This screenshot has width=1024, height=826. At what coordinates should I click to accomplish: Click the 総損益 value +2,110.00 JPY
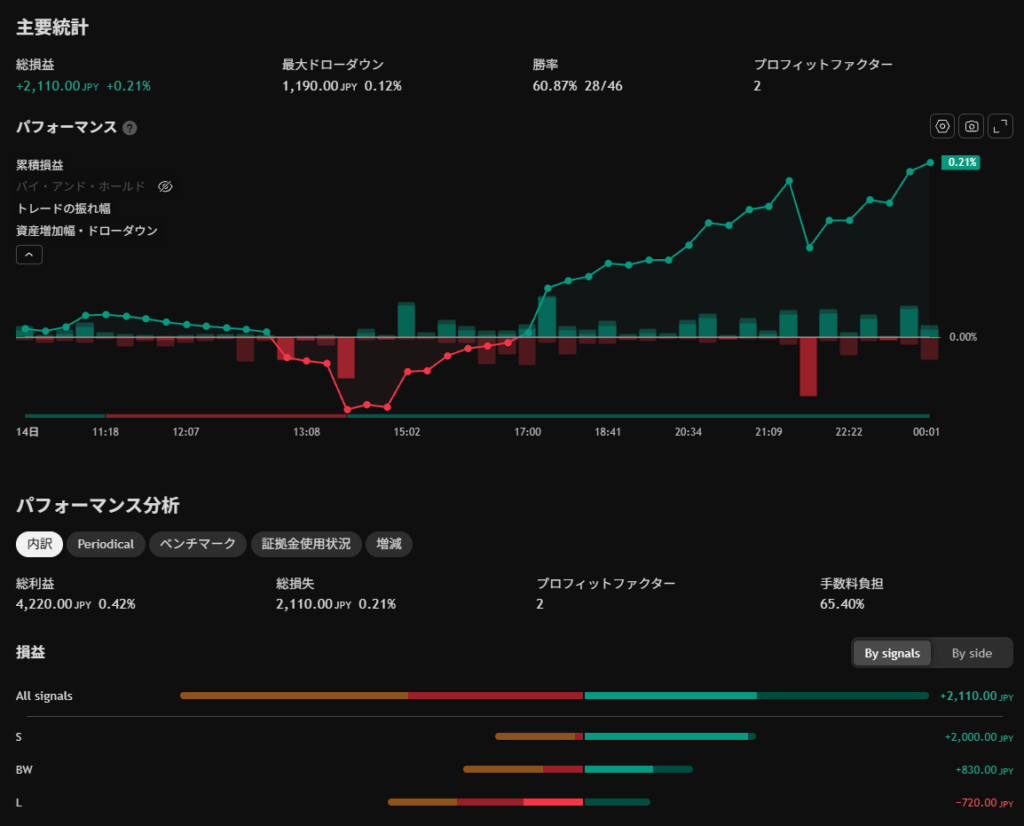pos(57,86)
